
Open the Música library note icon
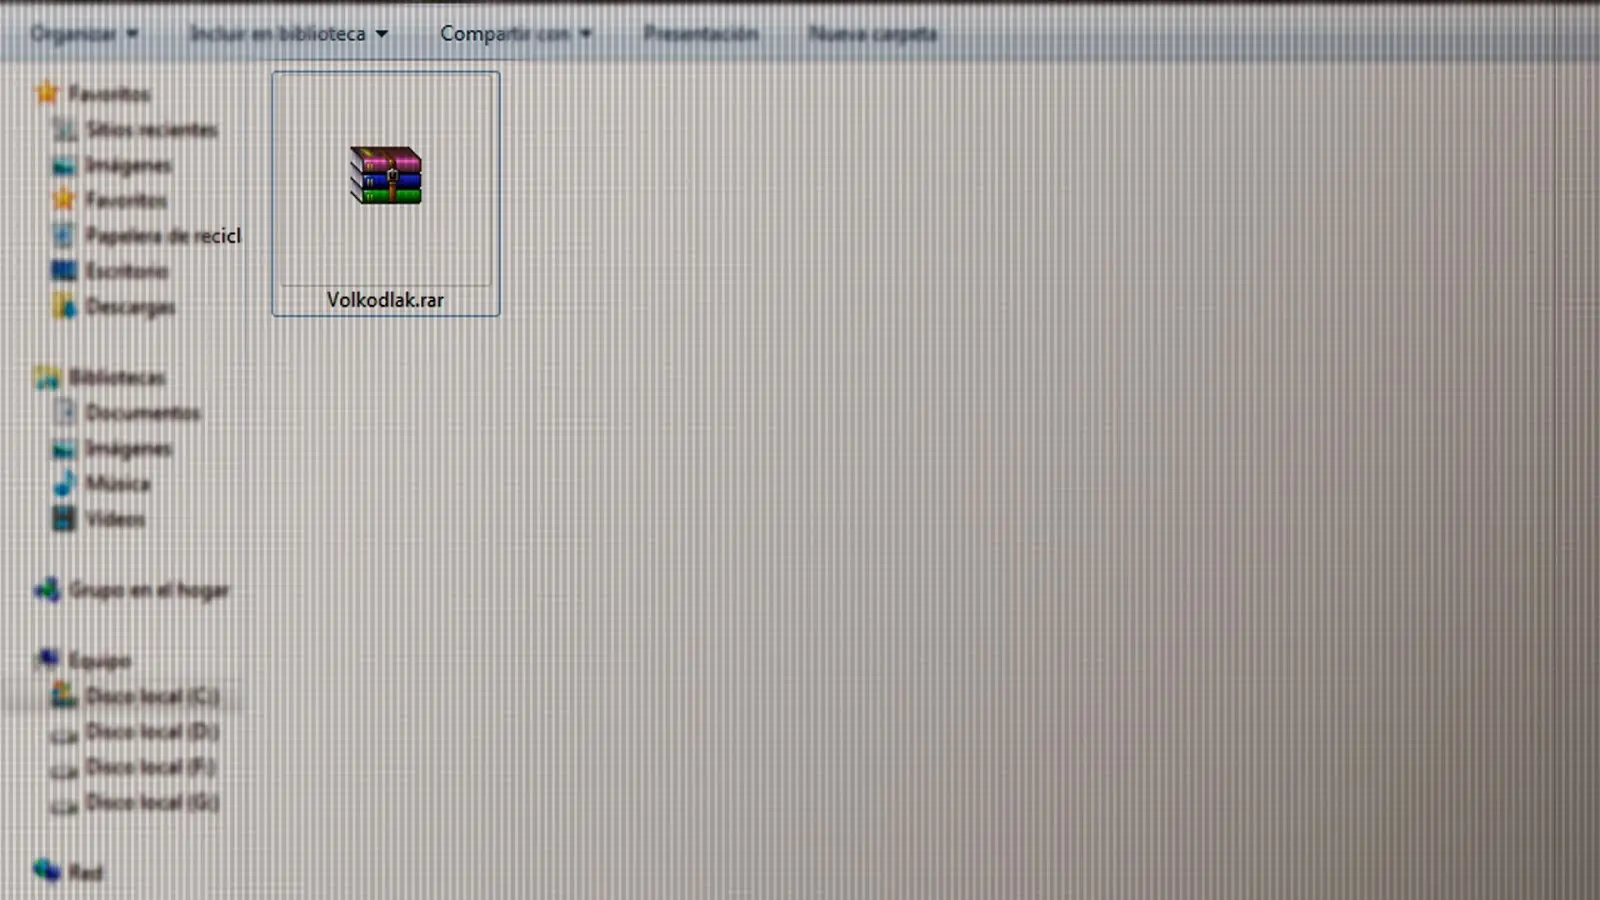coord(64,484)
